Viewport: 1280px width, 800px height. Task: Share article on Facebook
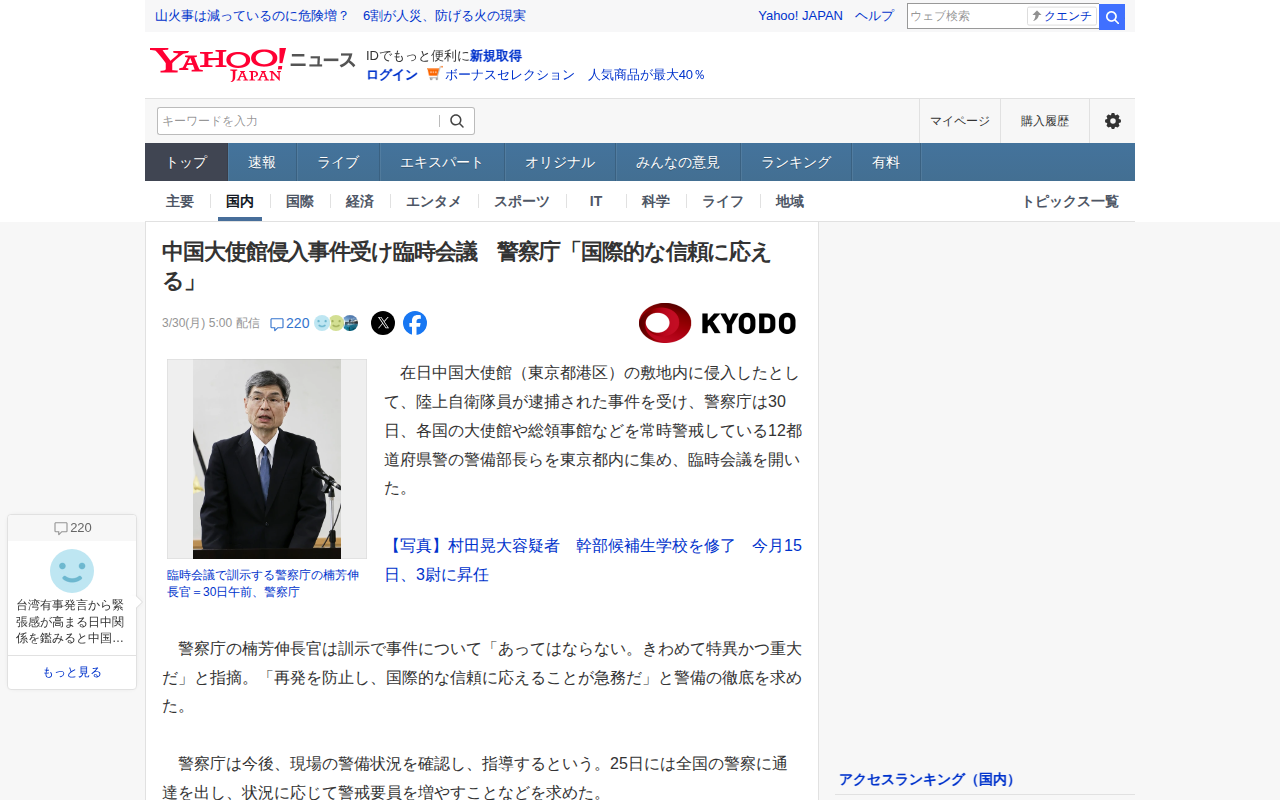coord(415,323)
